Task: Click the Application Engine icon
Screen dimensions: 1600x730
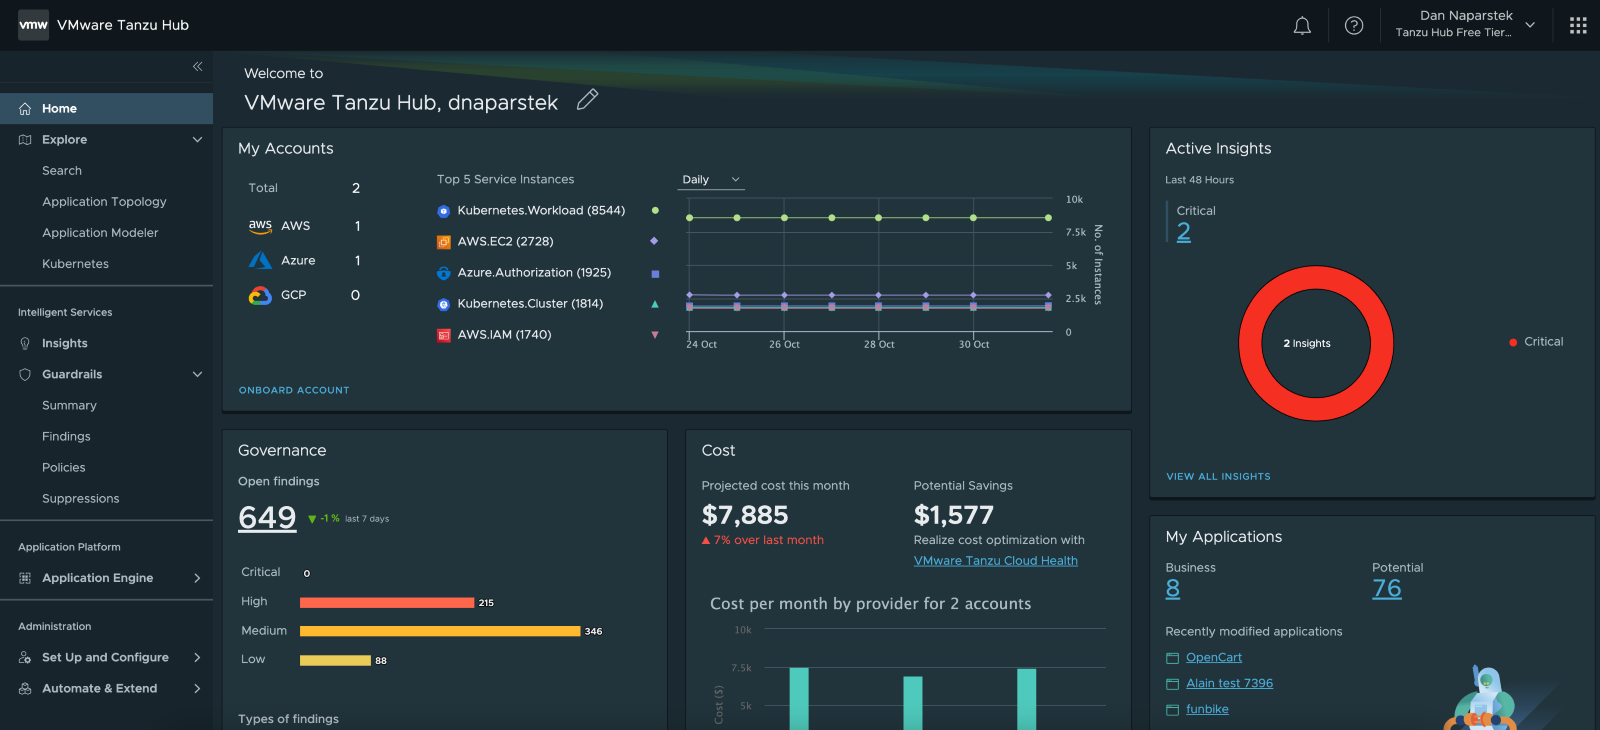Action: pos(25,578)
